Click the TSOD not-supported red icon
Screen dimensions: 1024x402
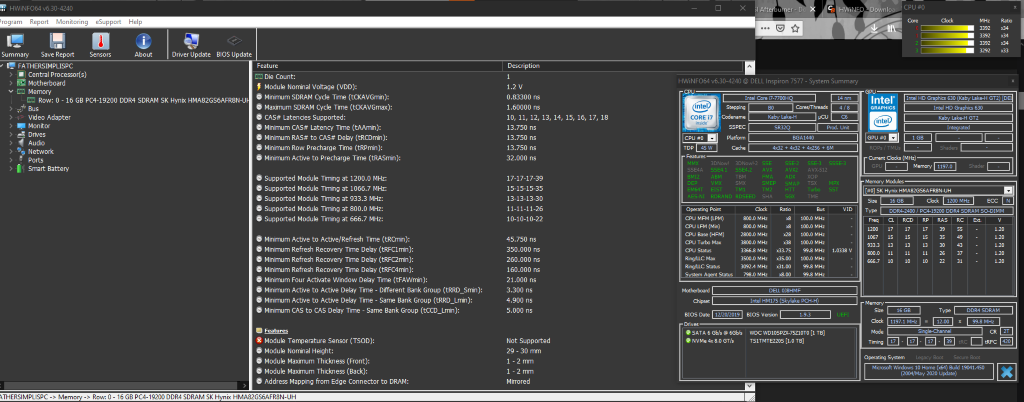coord(259,341)
